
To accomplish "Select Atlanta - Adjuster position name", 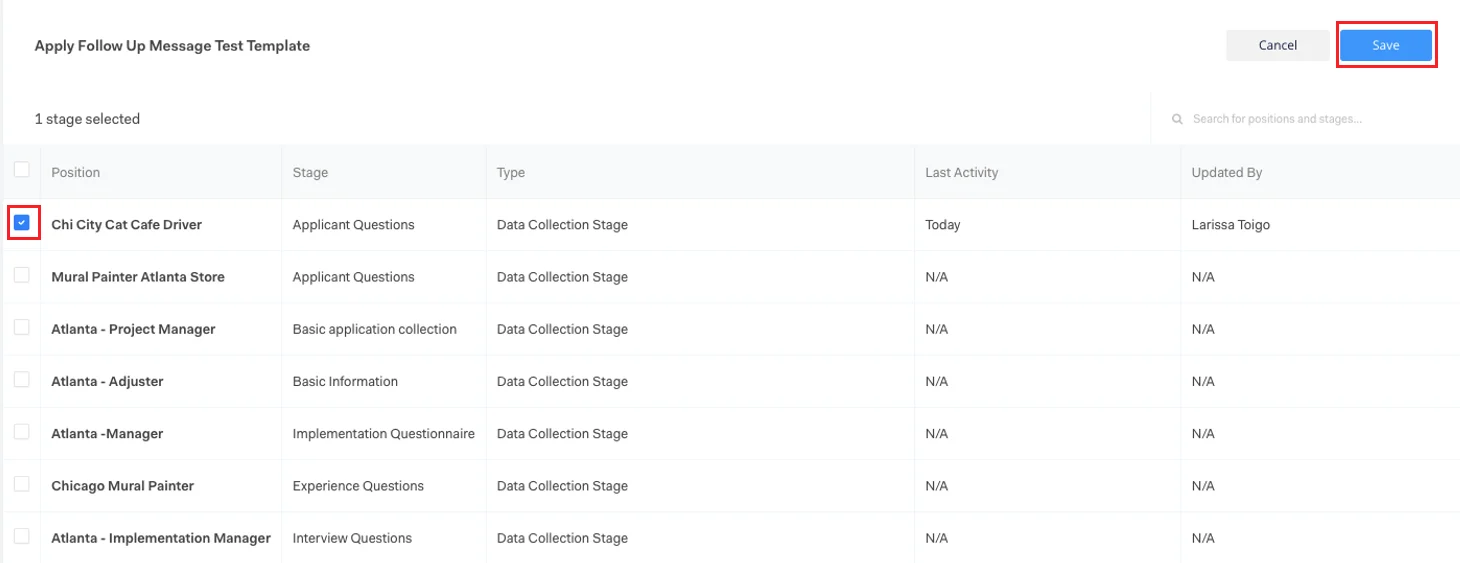I will pos(108,381).
